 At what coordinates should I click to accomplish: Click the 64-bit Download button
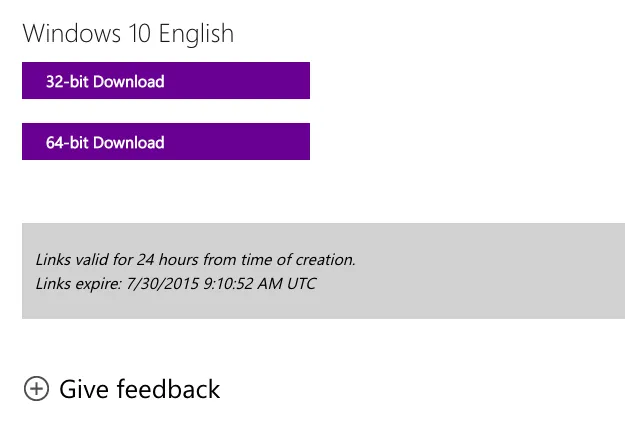165,142
